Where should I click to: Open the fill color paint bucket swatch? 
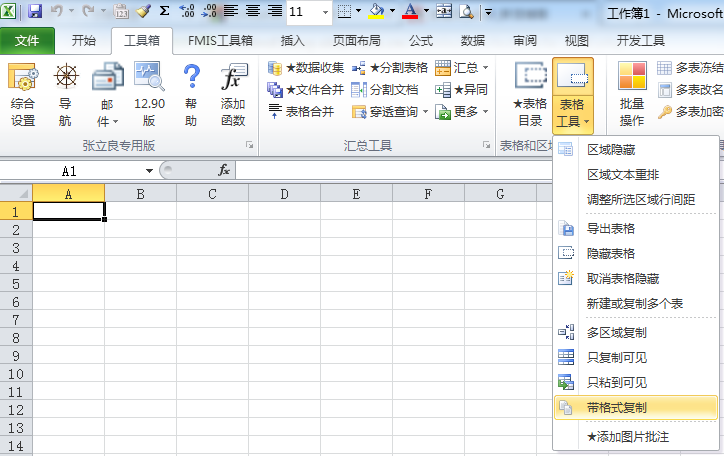click(x=376, y=12)
